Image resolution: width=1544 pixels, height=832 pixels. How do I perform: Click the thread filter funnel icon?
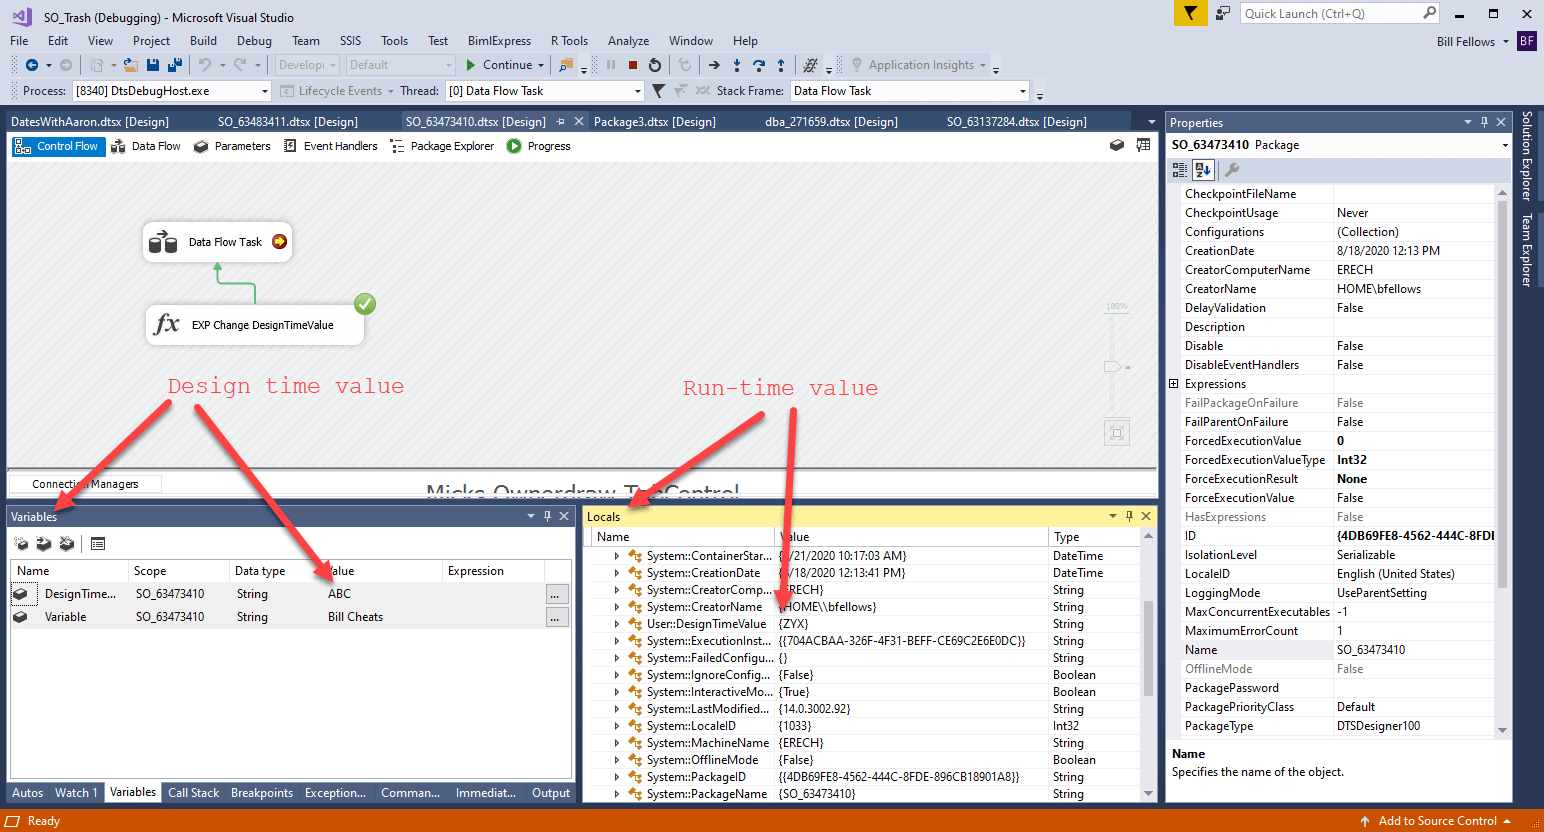[658, 91]
